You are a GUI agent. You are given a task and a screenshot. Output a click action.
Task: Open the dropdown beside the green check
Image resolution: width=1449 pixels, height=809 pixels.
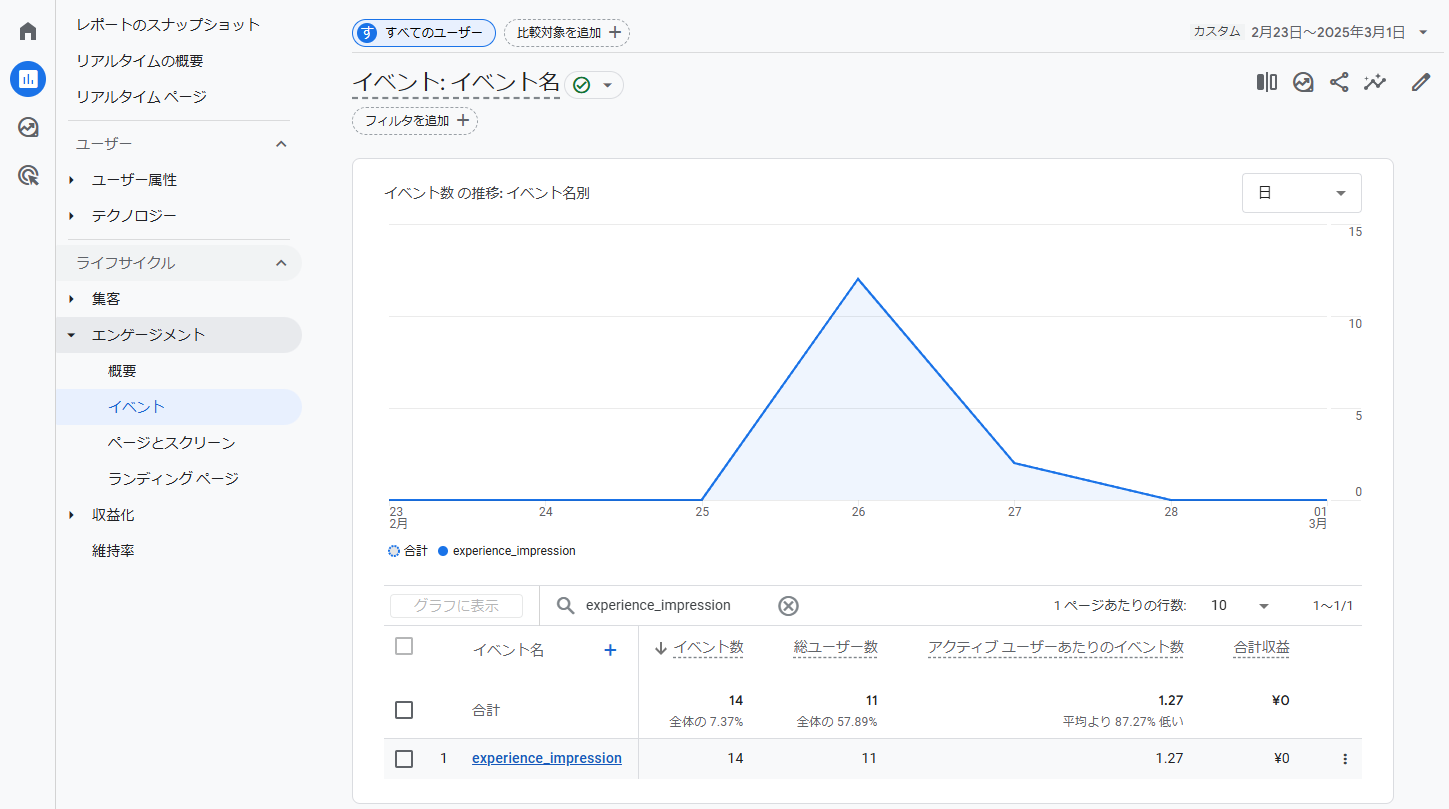(607, 85)
